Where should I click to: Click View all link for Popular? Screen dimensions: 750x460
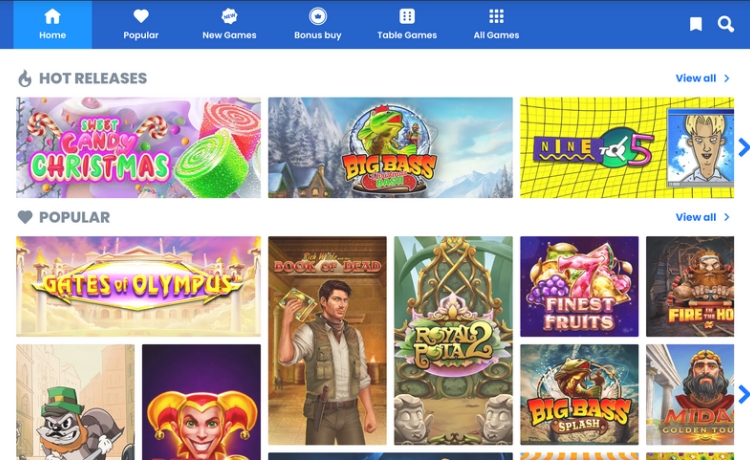(x=696, y=217)
